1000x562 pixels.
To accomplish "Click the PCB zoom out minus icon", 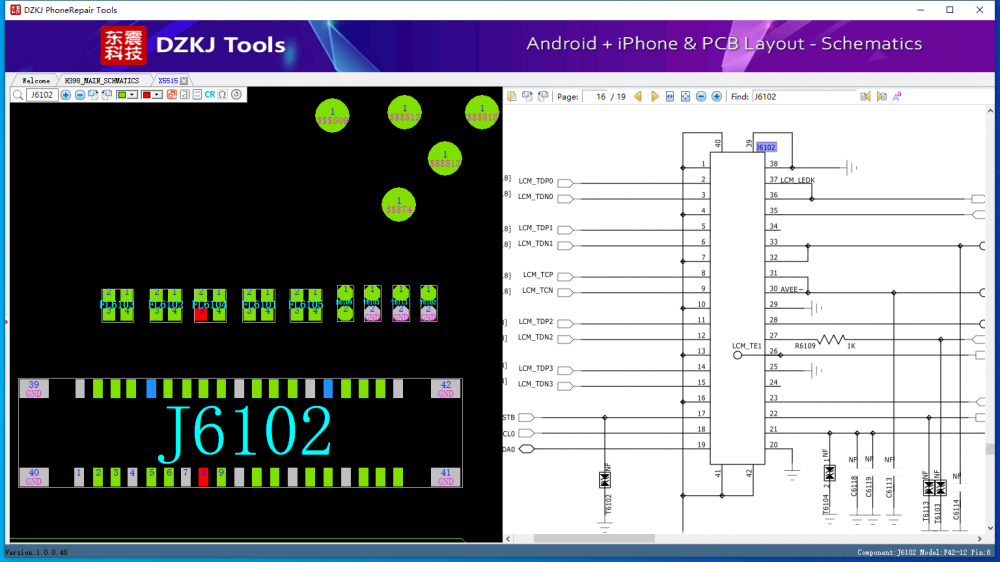I will coord(80,95).
